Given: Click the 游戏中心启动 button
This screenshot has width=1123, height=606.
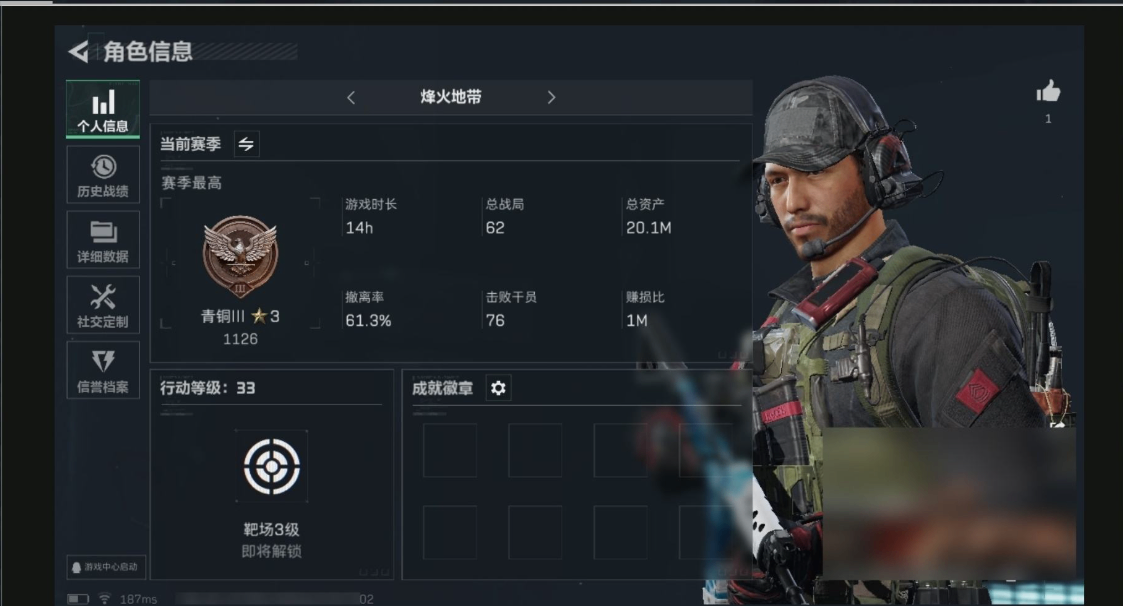Looking at the screenshot, I should coord(106,567).
